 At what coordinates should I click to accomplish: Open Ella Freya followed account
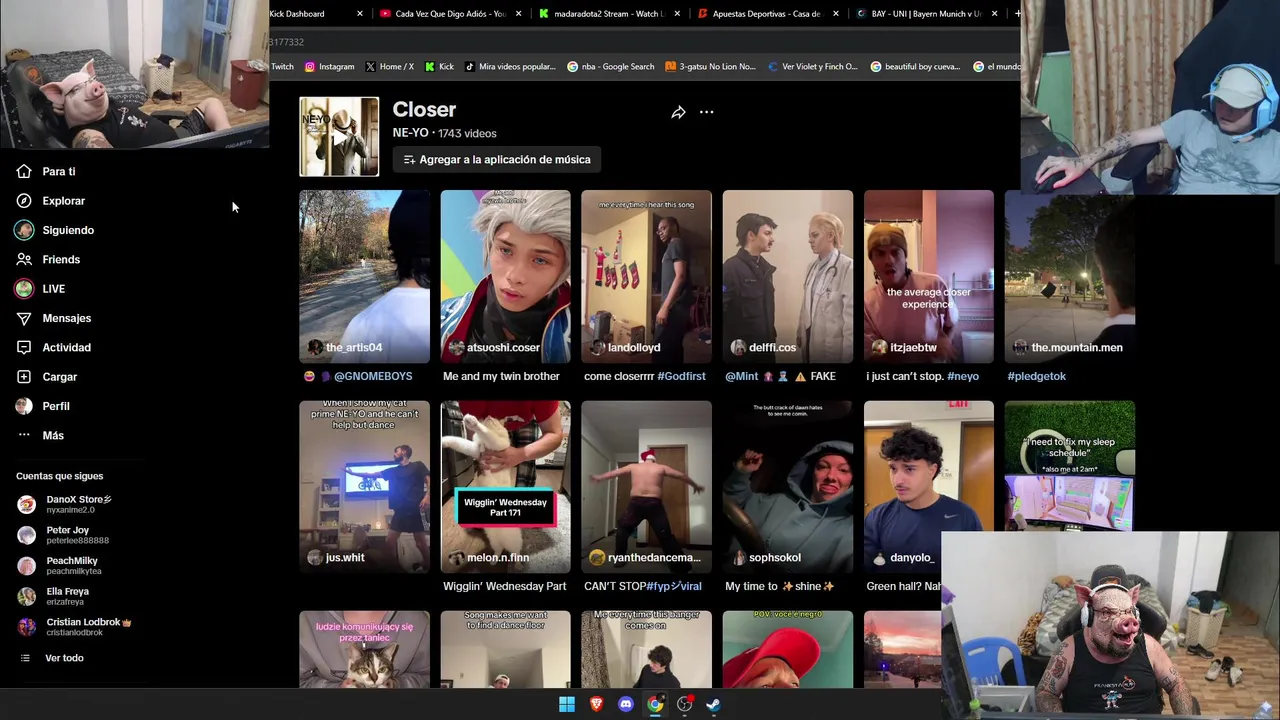pyautogui.click(x=55, y=596)
